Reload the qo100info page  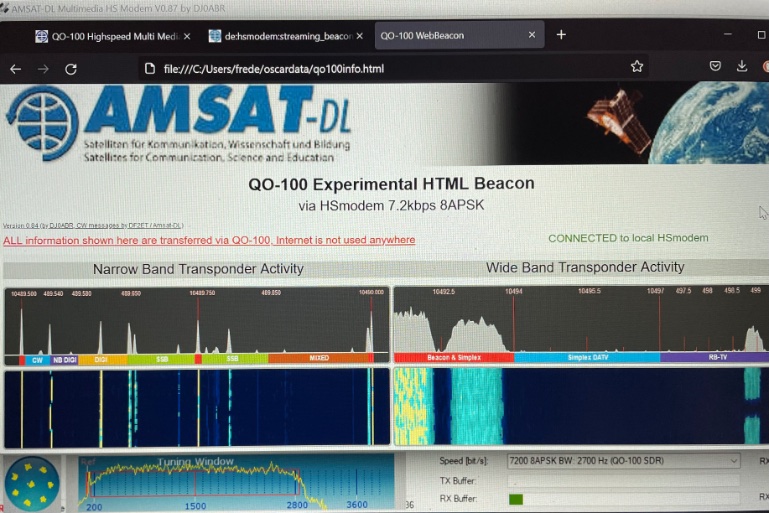[x=71, y=69]
